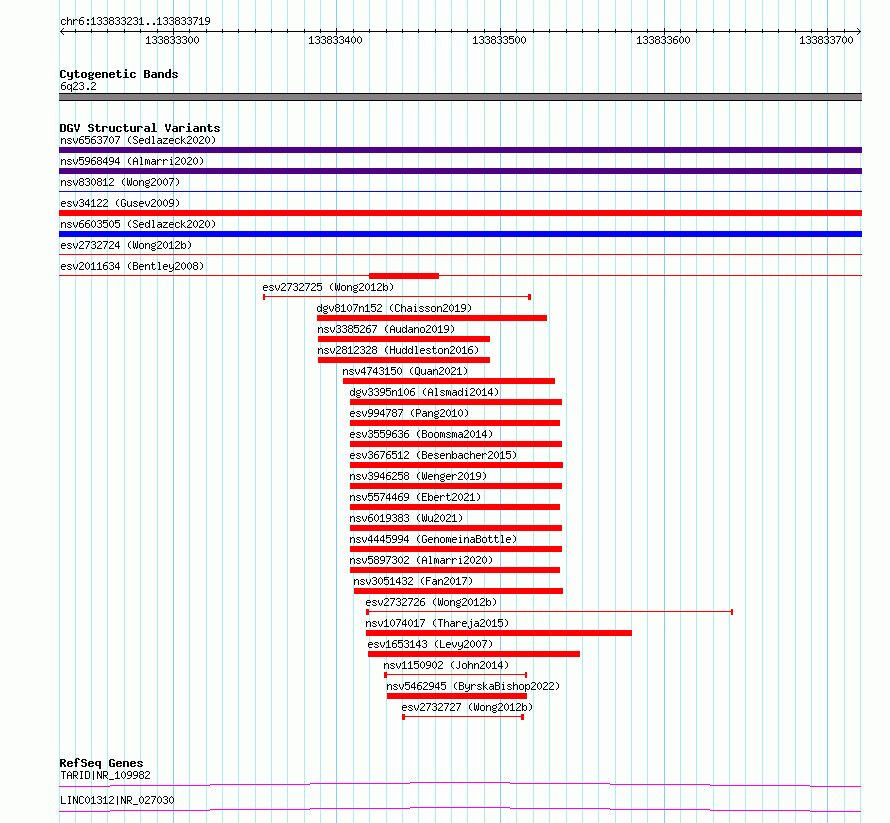Click the nsv5462945 (ByrskaBishop2022) label
The image size is (890, 823).
[473, 686]
